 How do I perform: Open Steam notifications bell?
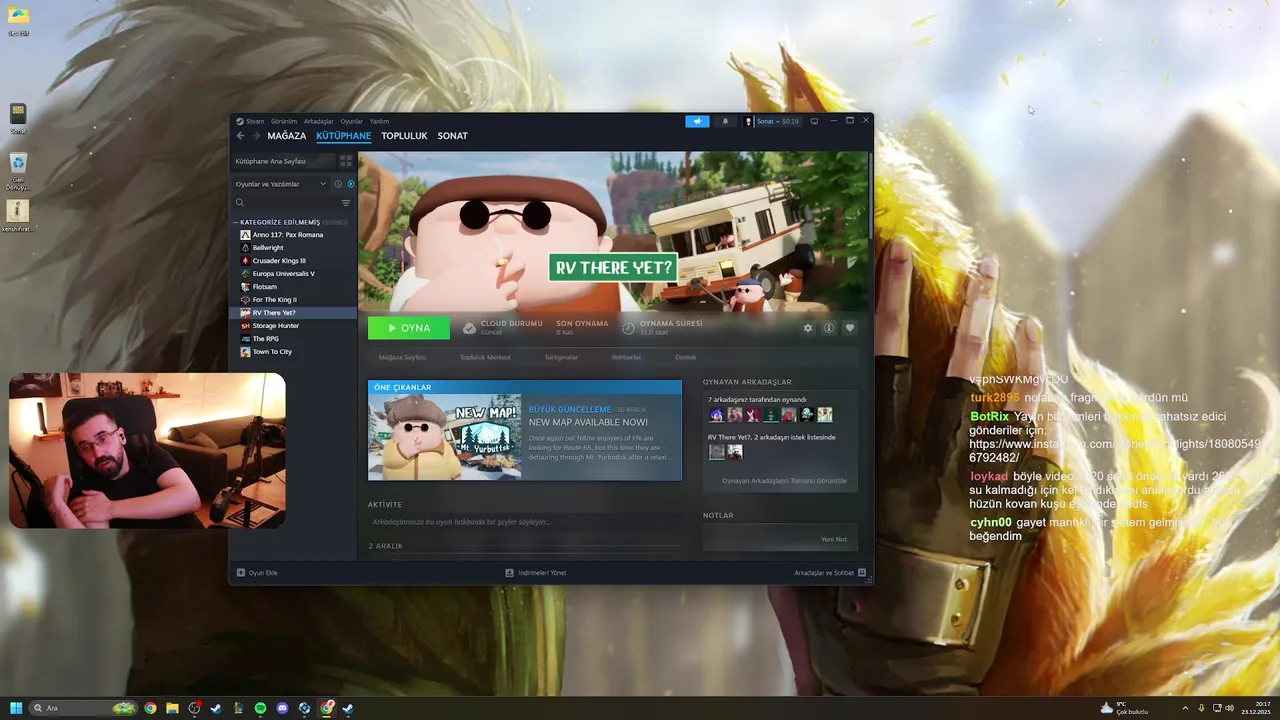[x=725, y=121]
